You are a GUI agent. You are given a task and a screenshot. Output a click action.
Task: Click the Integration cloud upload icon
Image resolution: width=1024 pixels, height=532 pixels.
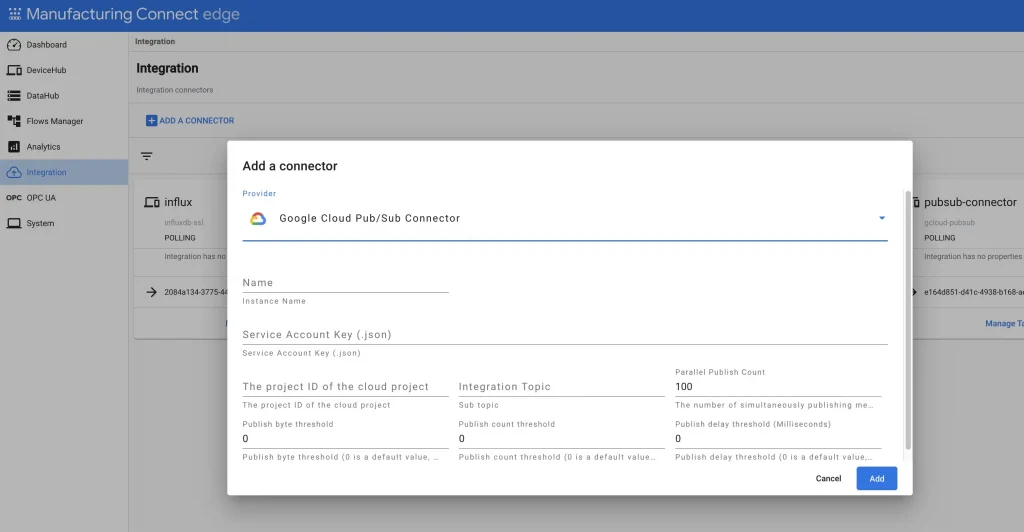click(x=14, y=172)
